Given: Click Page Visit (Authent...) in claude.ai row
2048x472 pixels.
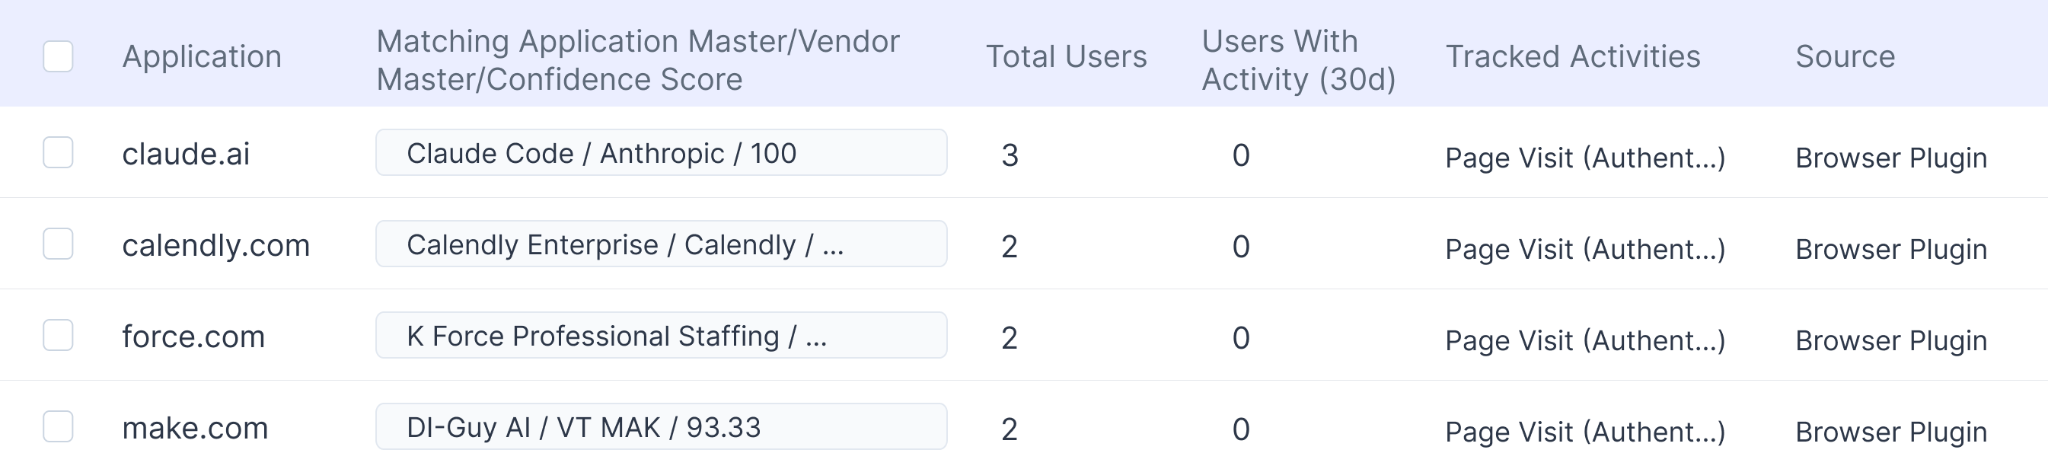Looking at the screenshot, I should (x=1585, y=158).
